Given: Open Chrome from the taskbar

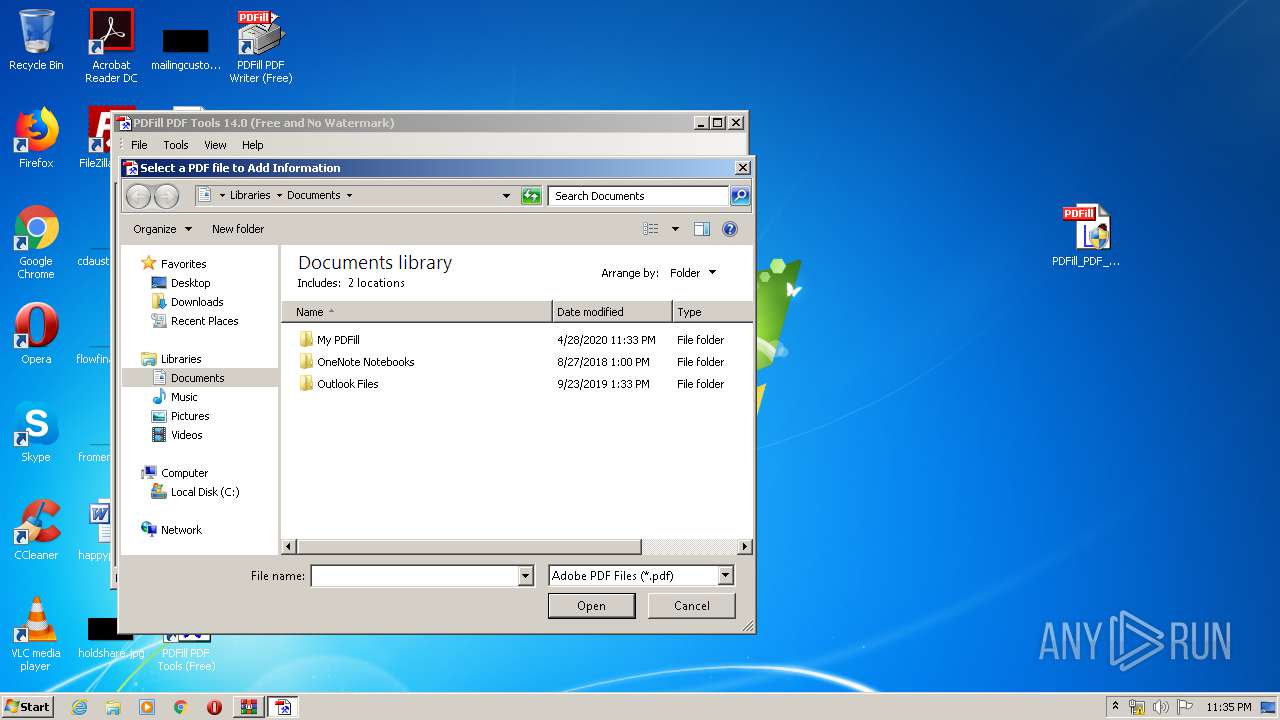Looking at the screenshot, I should pyautogui.click(x=181, y=707).
